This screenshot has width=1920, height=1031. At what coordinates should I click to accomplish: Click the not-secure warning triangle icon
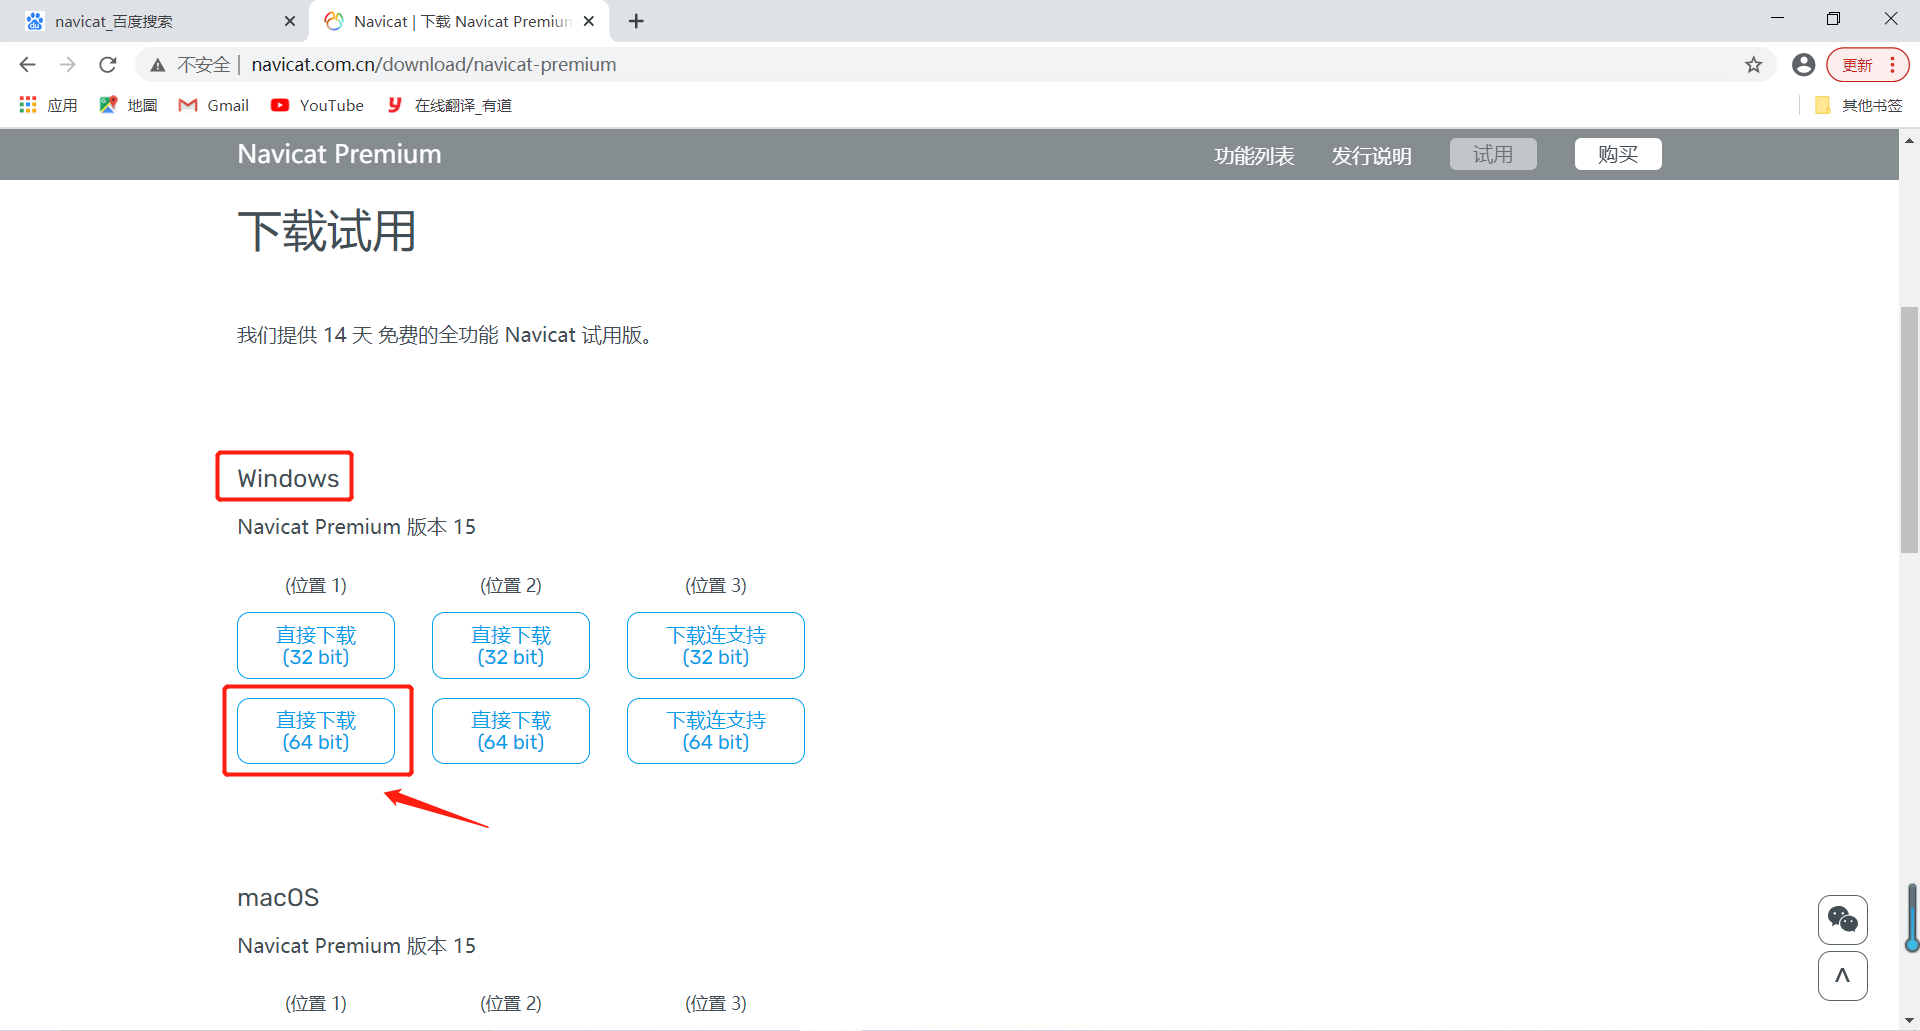click(x=158, y=65)
